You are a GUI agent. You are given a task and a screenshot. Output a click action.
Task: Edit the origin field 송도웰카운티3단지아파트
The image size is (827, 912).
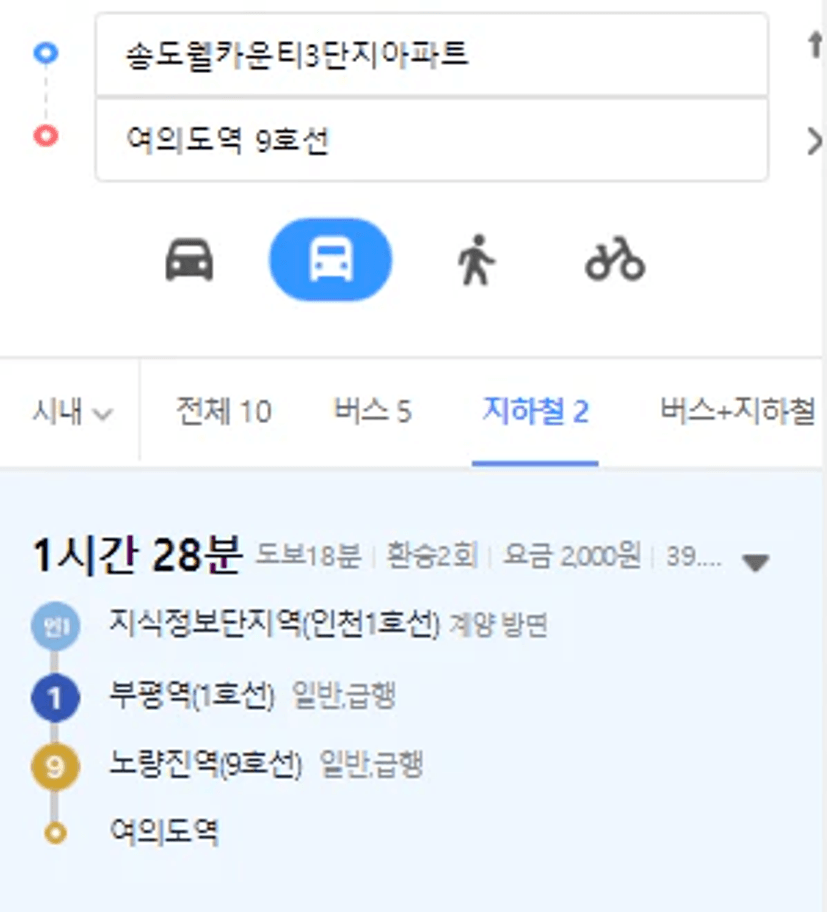(x=432, y=55)
